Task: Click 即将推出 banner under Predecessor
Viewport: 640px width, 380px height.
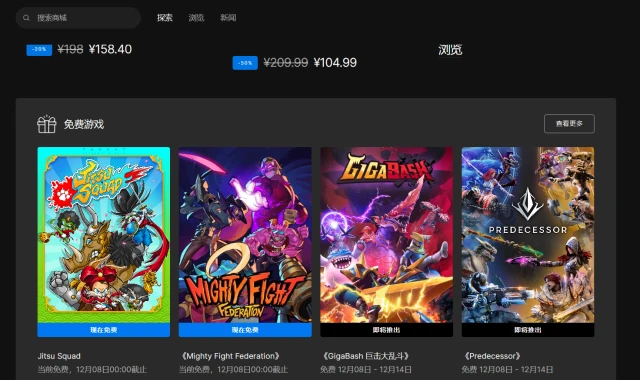Action: point(528,330)
